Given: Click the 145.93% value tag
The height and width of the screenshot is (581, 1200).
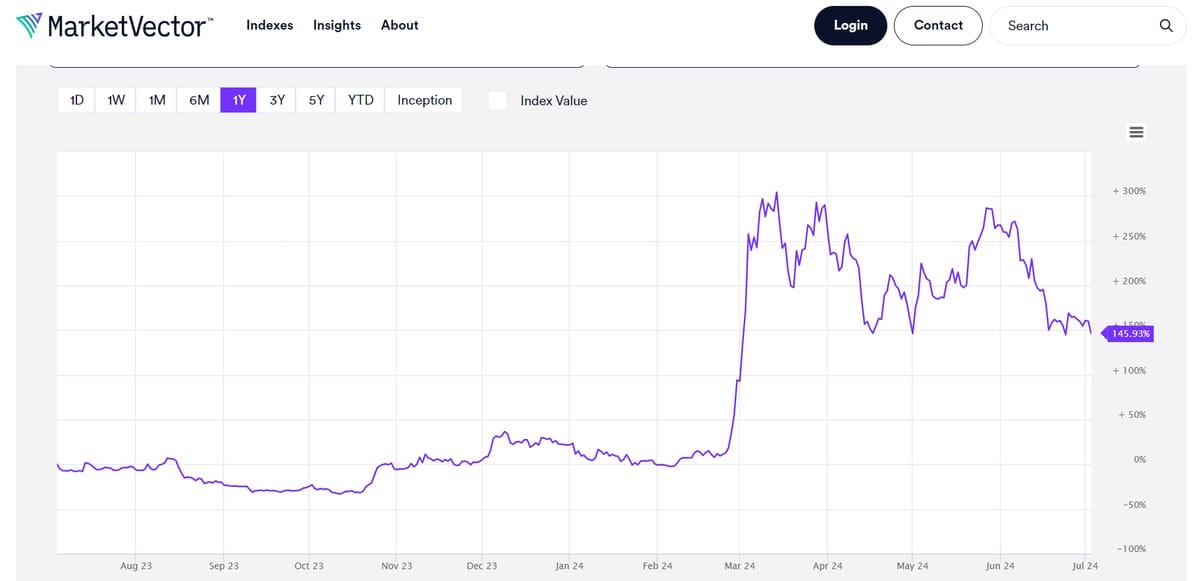Looking at the screenshot, I should 1128,333.
